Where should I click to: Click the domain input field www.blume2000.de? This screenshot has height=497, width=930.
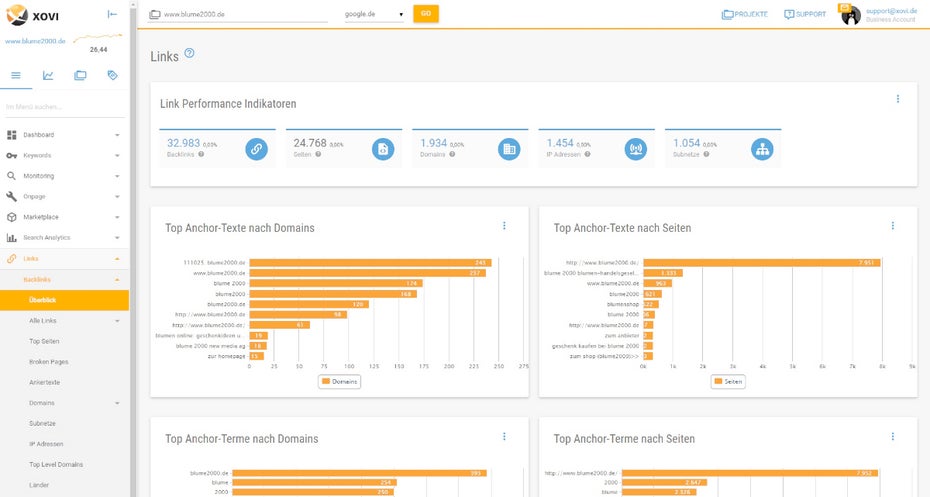pos(238,14)
